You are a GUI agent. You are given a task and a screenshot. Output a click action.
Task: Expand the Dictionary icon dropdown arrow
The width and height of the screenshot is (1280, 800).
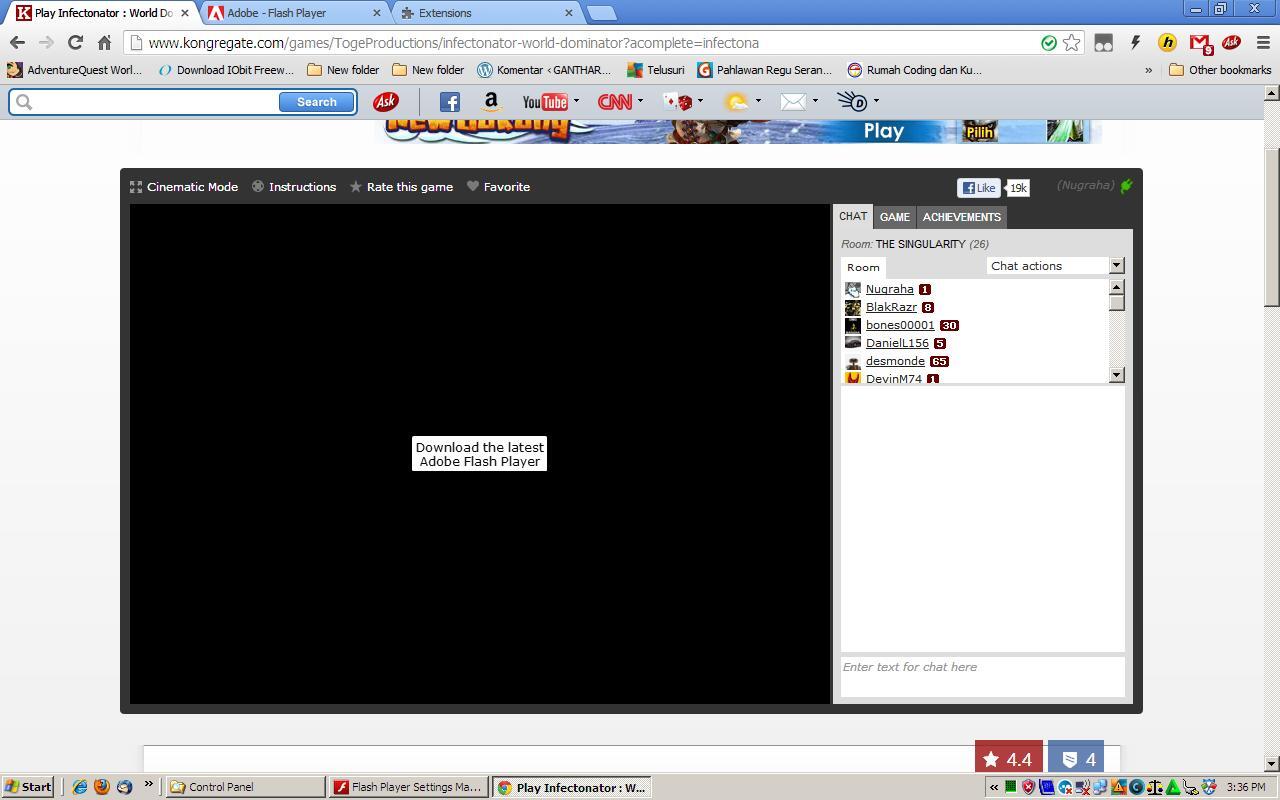[x=876, y=101]
